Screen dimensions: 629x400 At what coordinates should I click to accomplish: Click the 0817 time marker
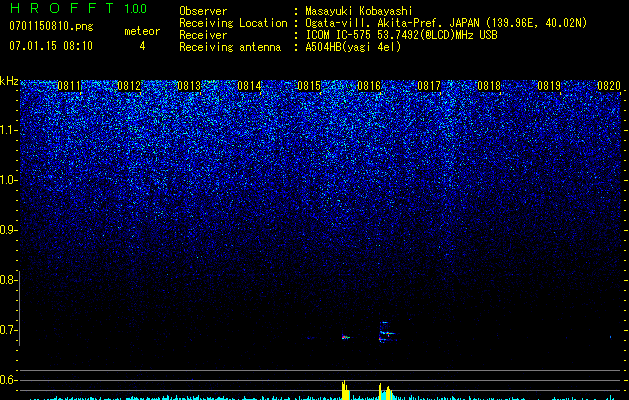pos(429,86)
